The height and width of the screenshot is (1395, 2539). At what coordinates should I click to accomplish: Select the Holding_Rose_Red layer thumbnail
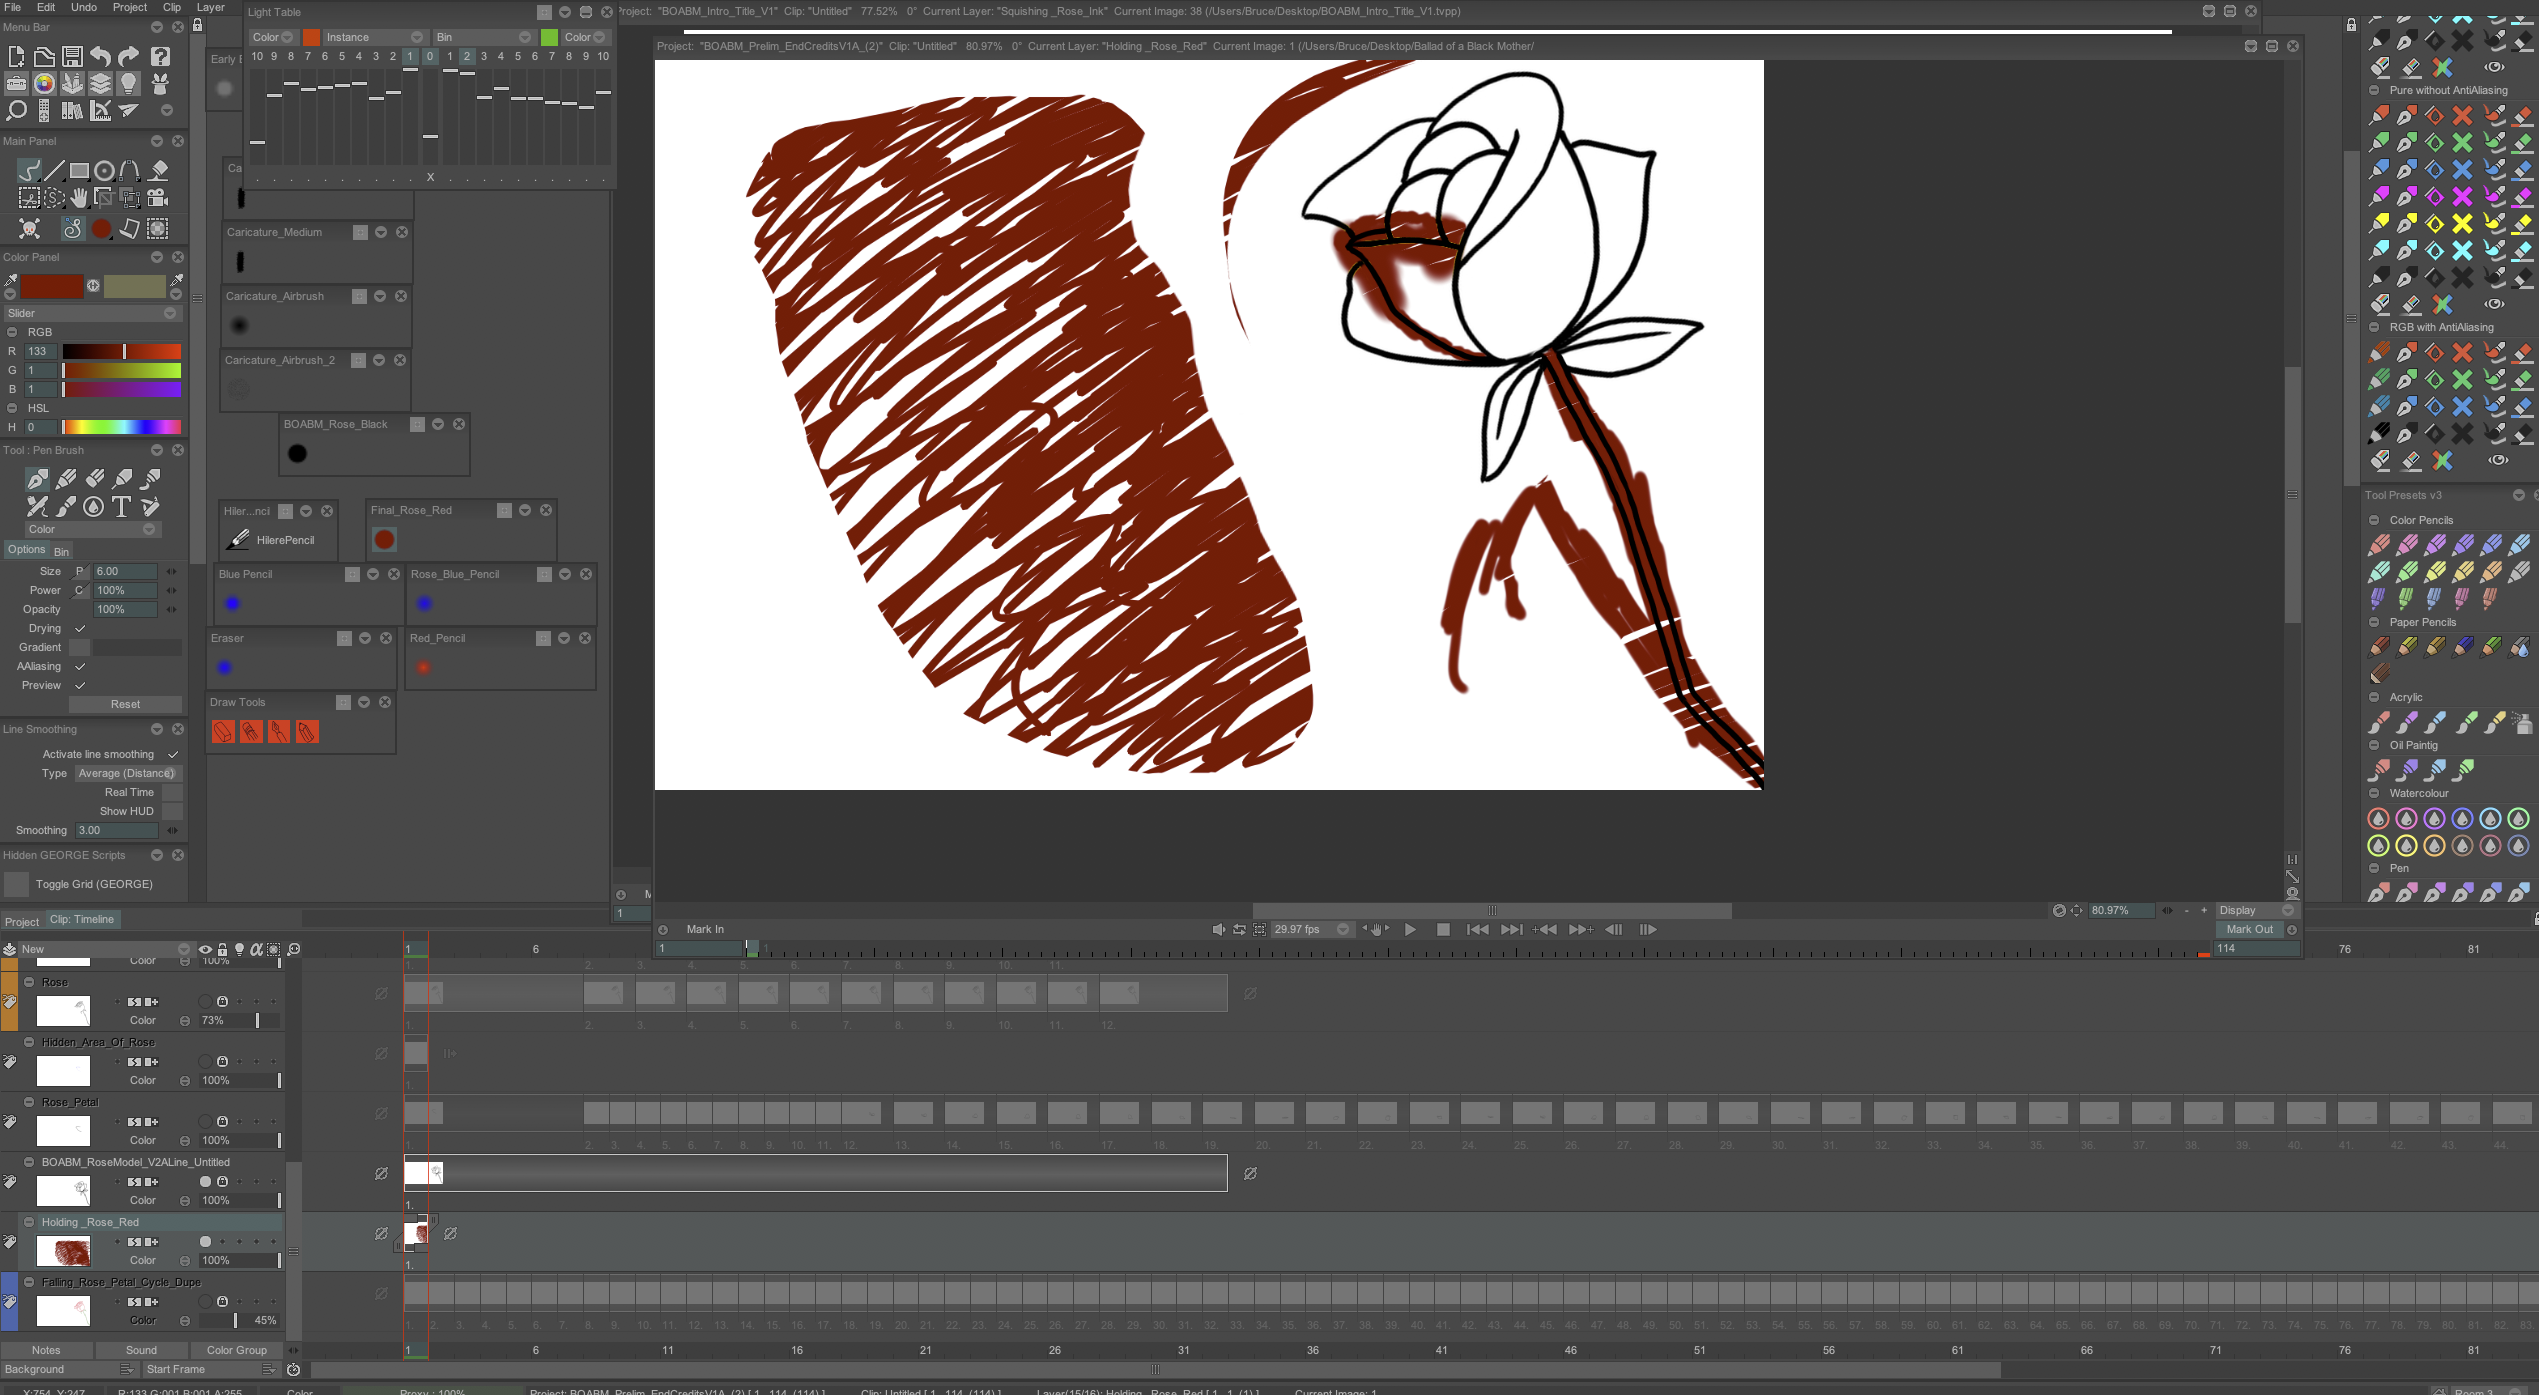(63, 1251)
